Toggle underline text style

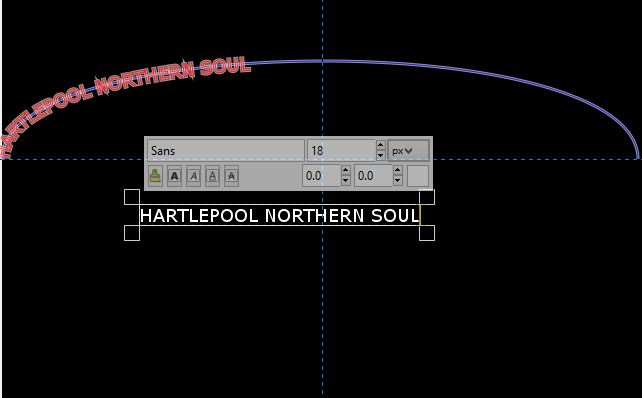pyautogui.click(x=212, y=176)
